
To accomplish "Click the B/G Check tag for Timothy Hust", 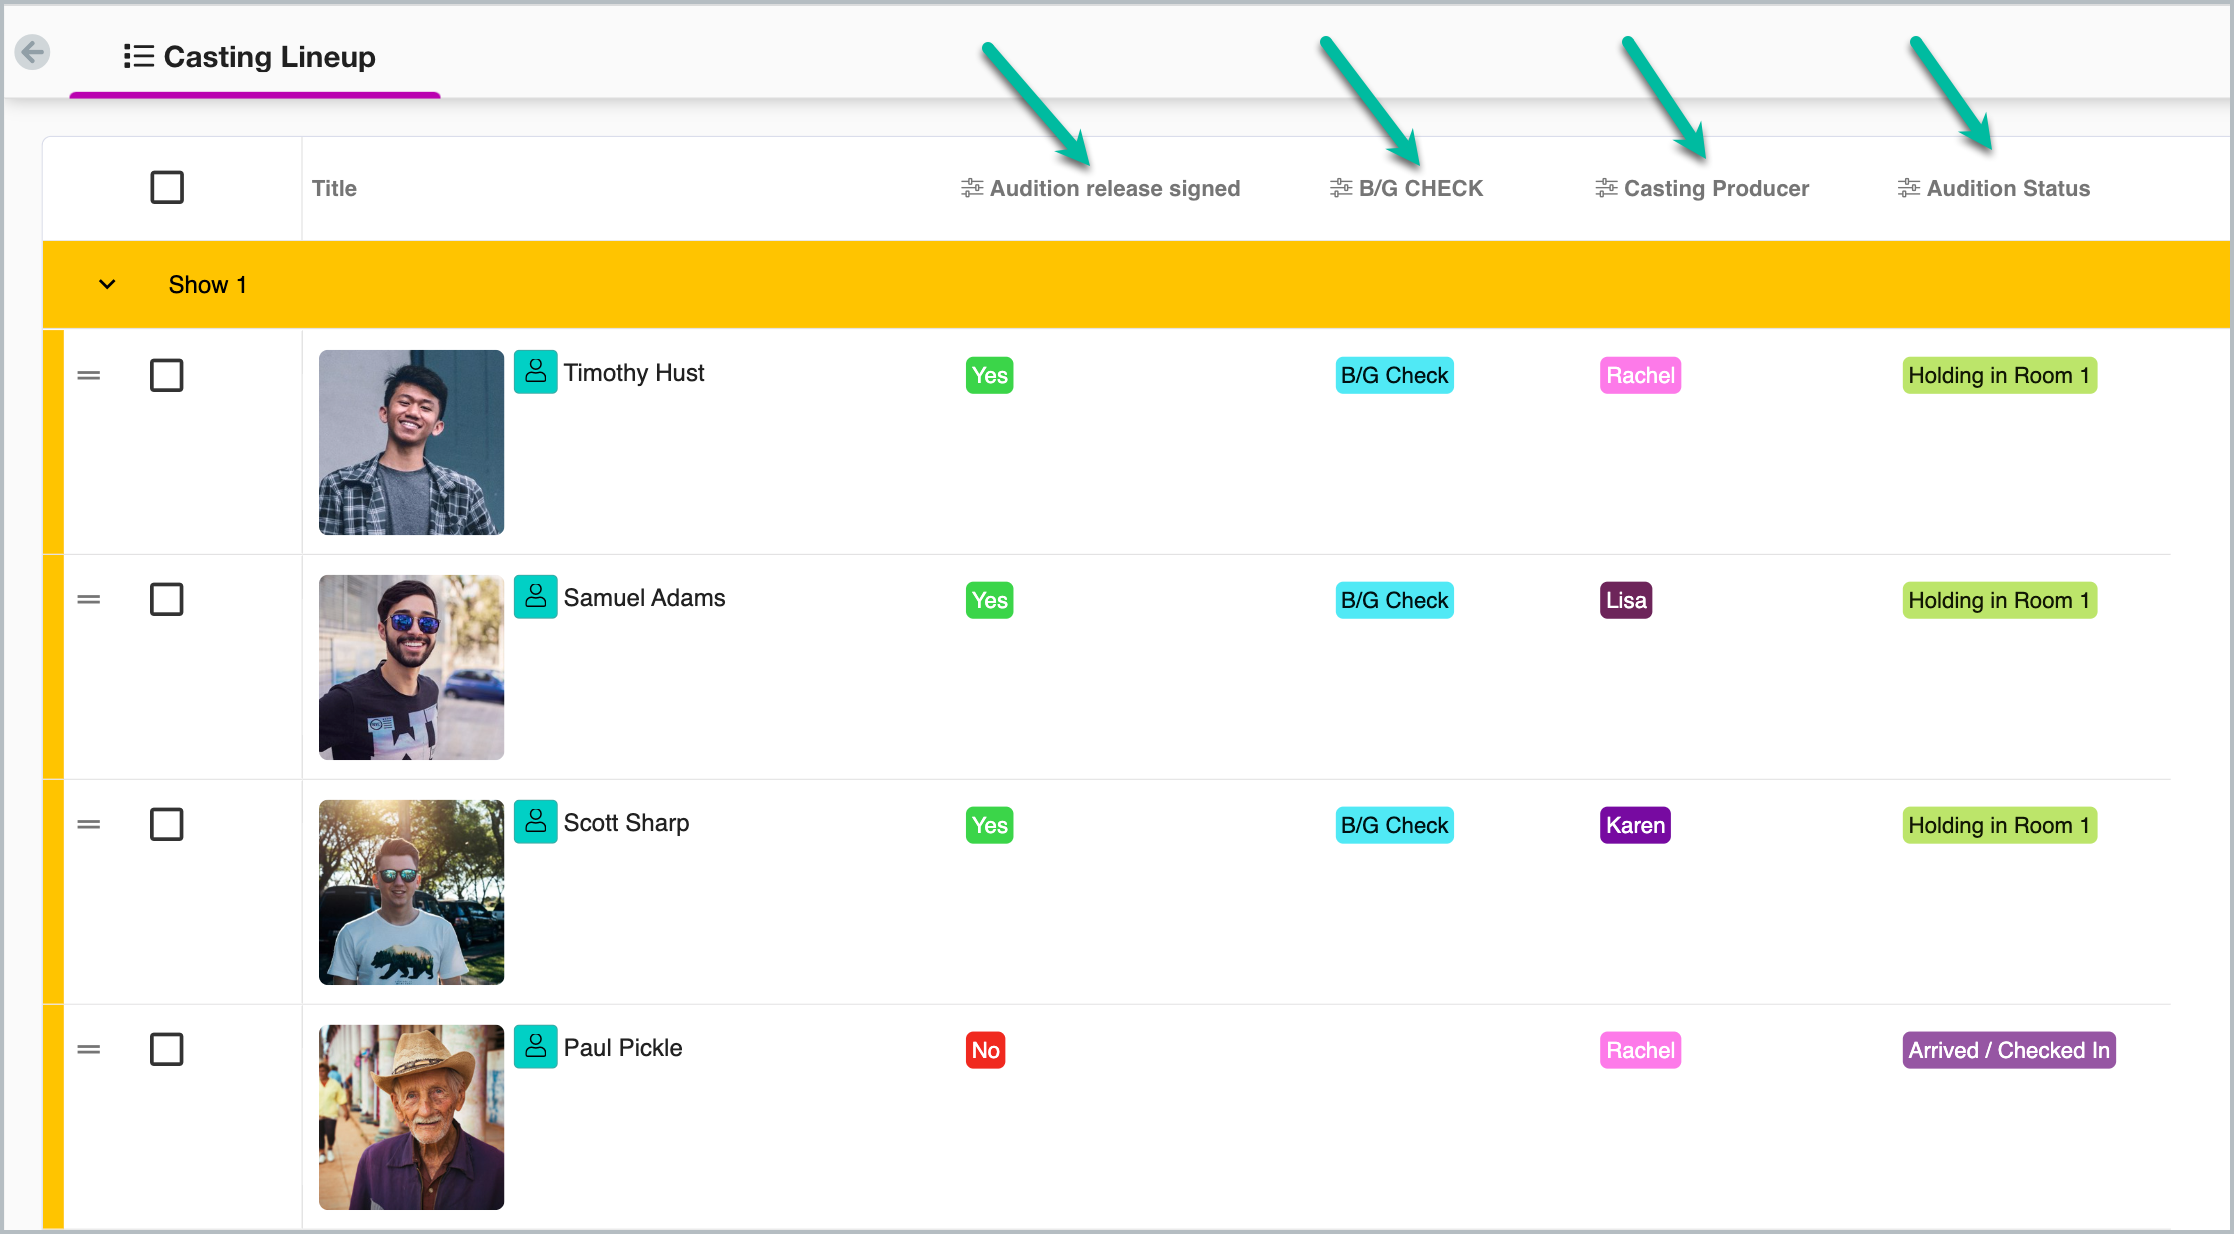I will tap(1394, 376).
